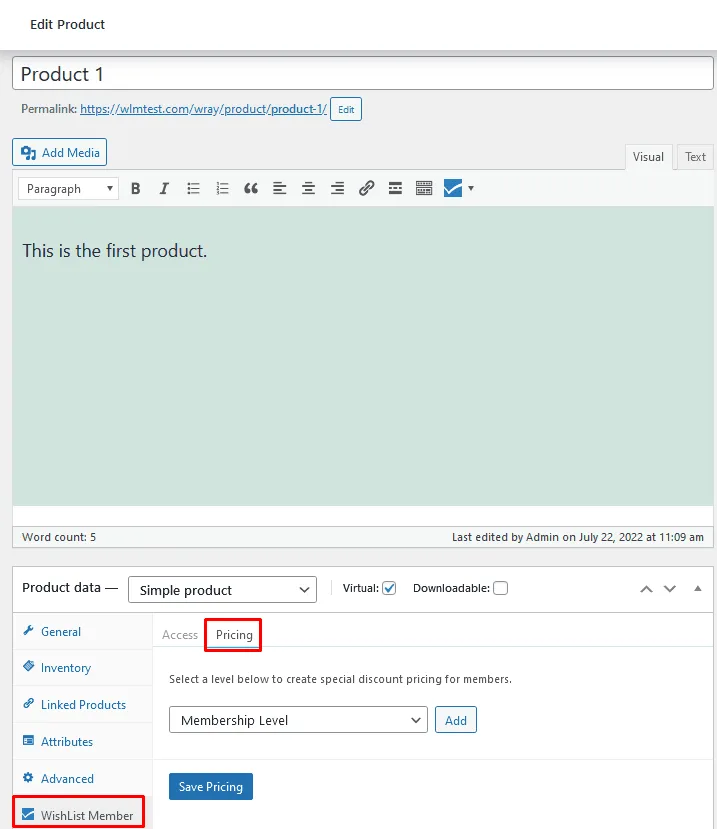
Task: Insert or edit a link
Action: [366, 188]
